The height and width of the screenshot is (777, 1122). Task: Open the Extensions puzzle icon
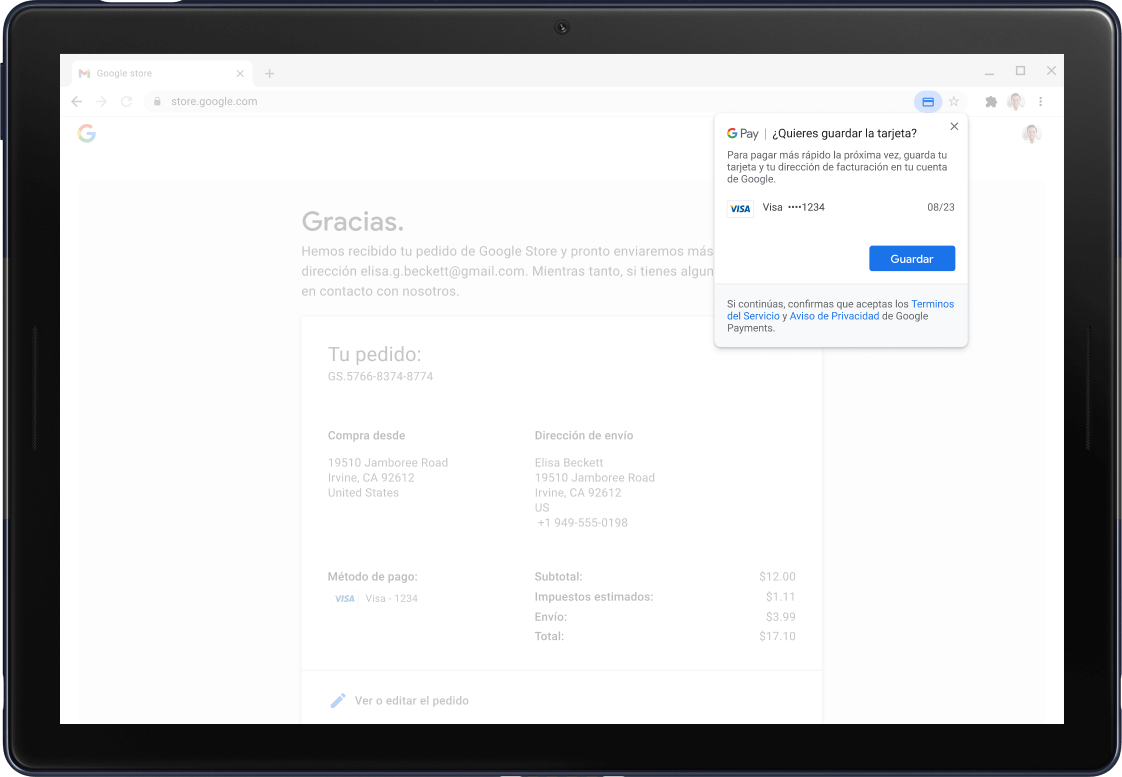(x=991, y=102)
